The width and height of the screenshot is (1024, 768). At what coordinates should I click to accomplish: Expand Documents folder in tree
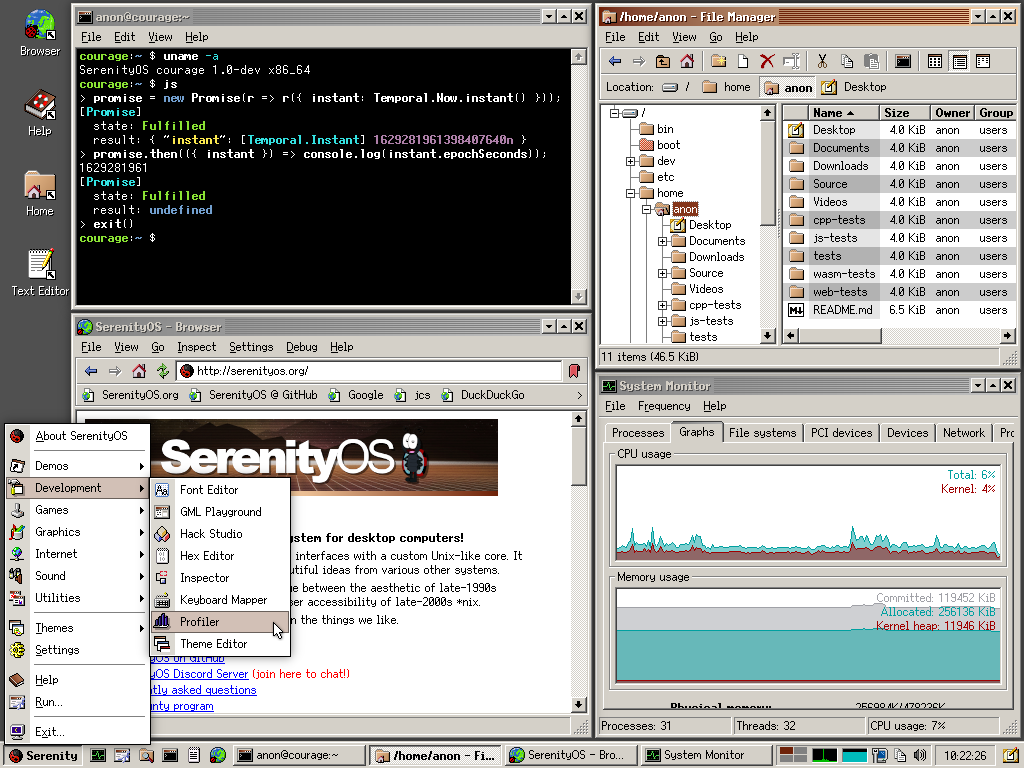[x=662, y=241]
